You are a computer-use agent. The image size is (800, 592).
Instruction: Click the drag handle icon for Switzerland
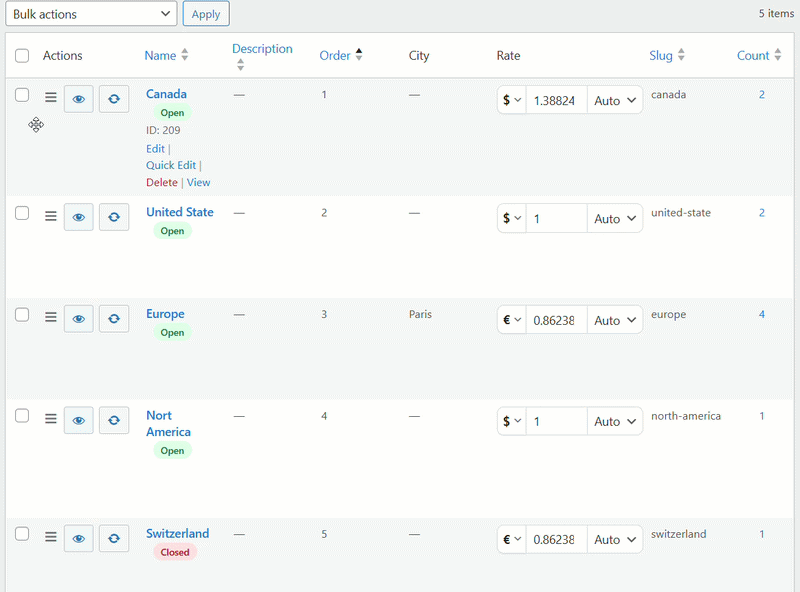point(51,537)
